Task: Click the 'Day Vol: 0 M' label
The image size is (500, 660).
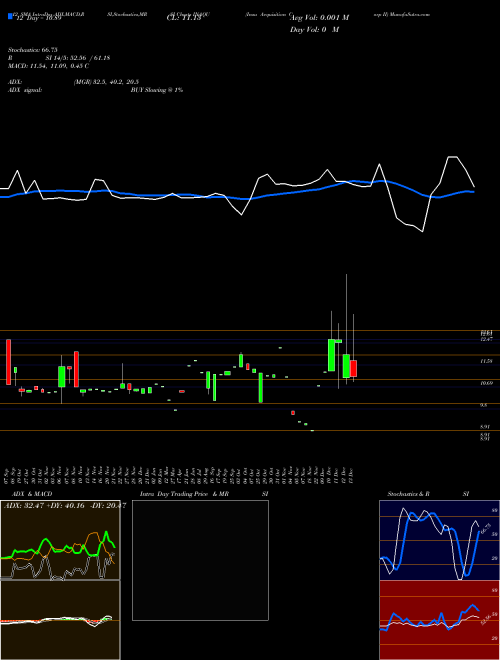Action: click(314, 30)
